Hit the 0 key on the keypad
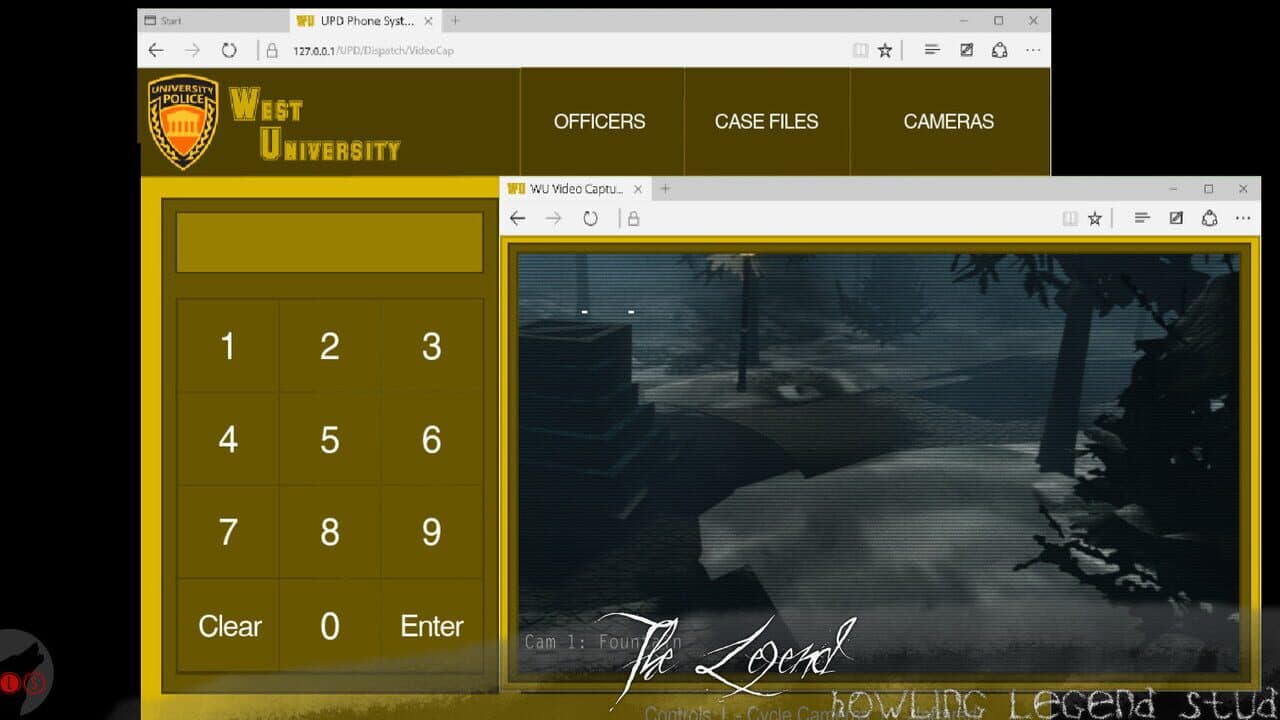This screenshot has height=720, width=1280. (330, 626)
